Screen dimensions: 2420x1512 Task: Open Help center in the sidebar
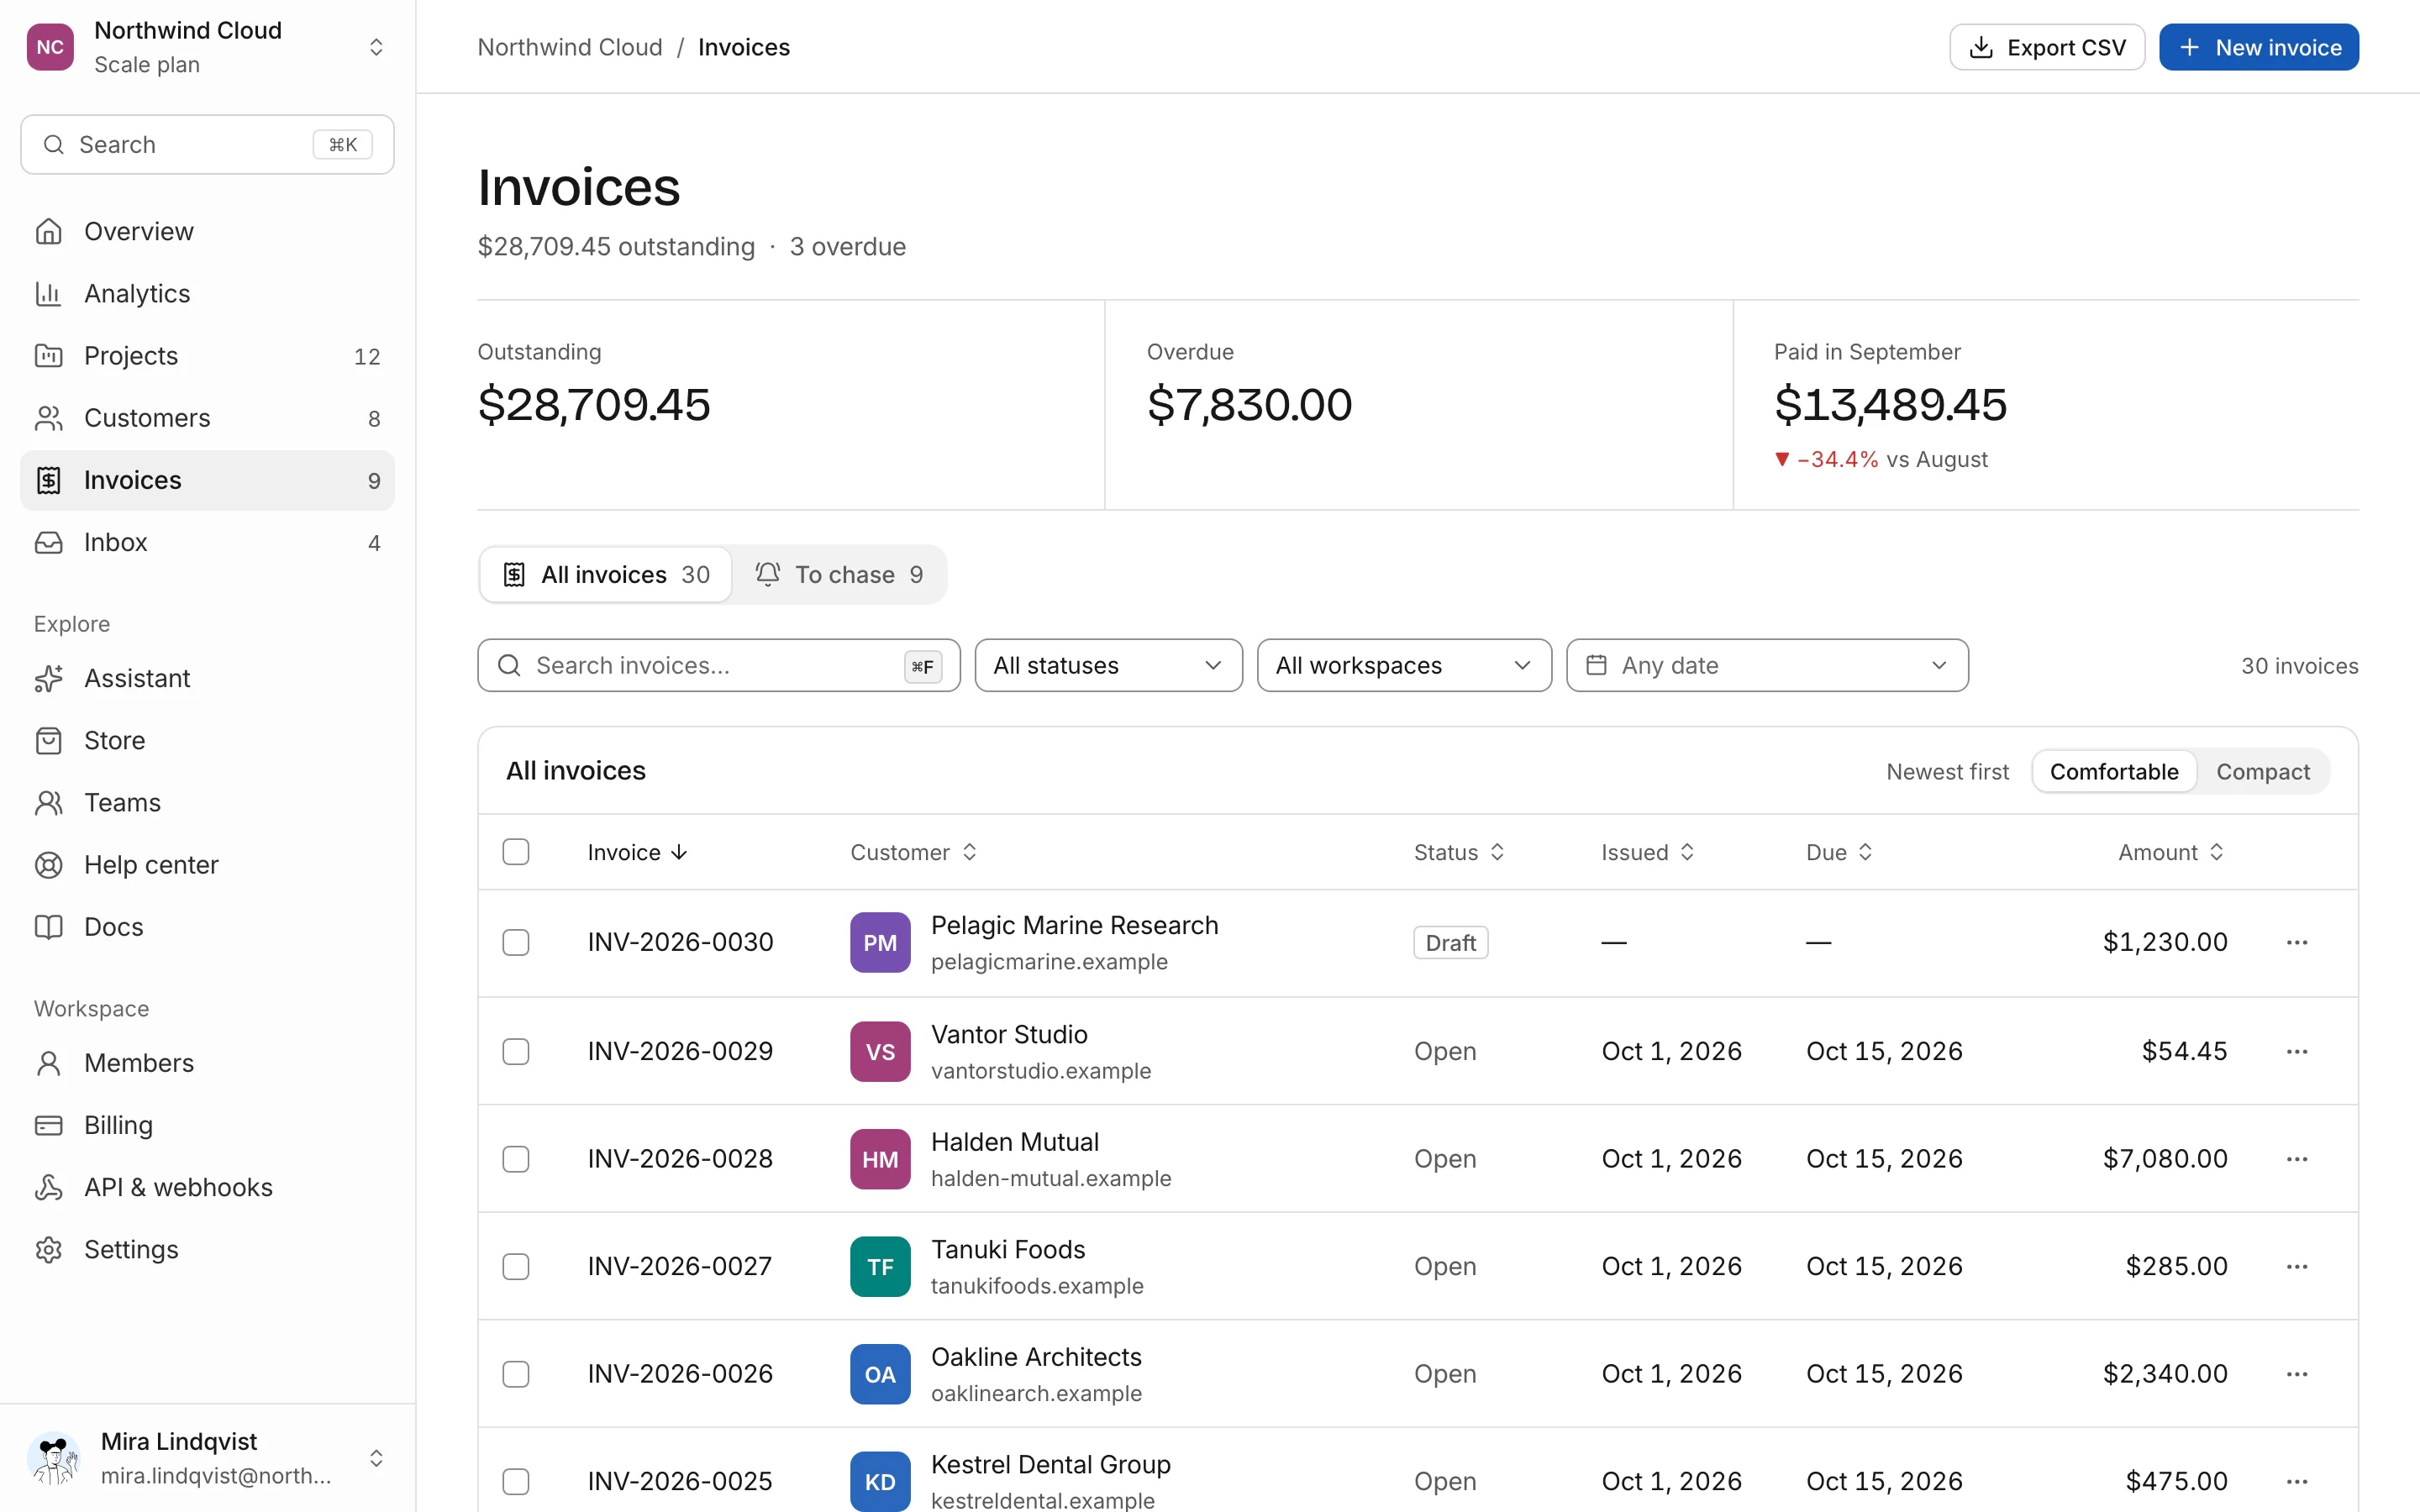(207, 864)
